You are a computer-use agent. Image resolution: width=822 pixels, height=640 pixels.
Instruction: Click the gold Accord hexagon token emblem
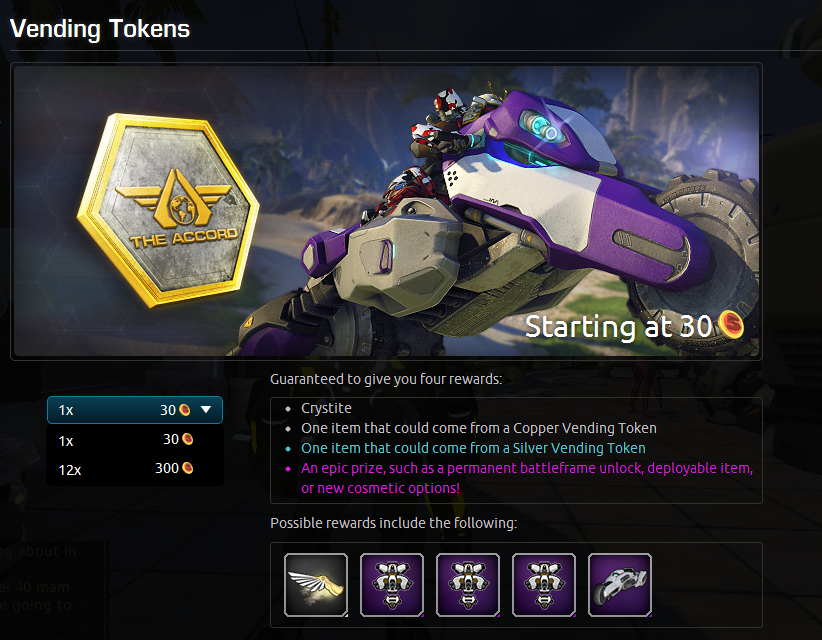(x=169, y=210)
